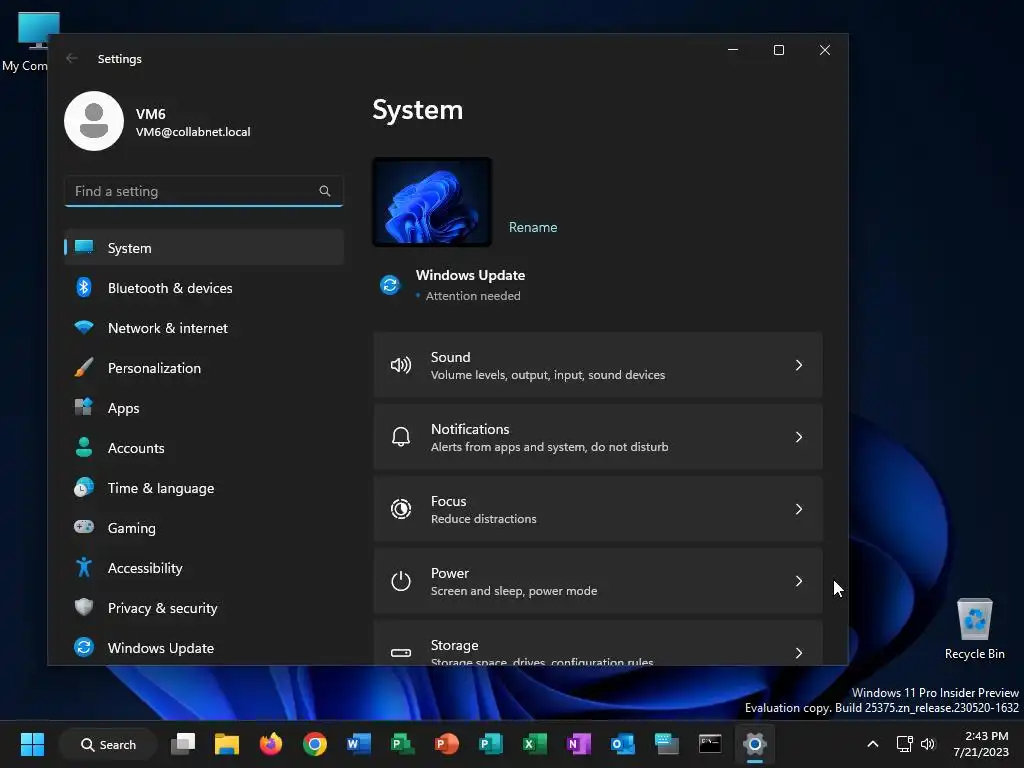Click the sidebar Windows Update icon
Image resolution: width=1024 pixels, height=768 pixels.
84,647
